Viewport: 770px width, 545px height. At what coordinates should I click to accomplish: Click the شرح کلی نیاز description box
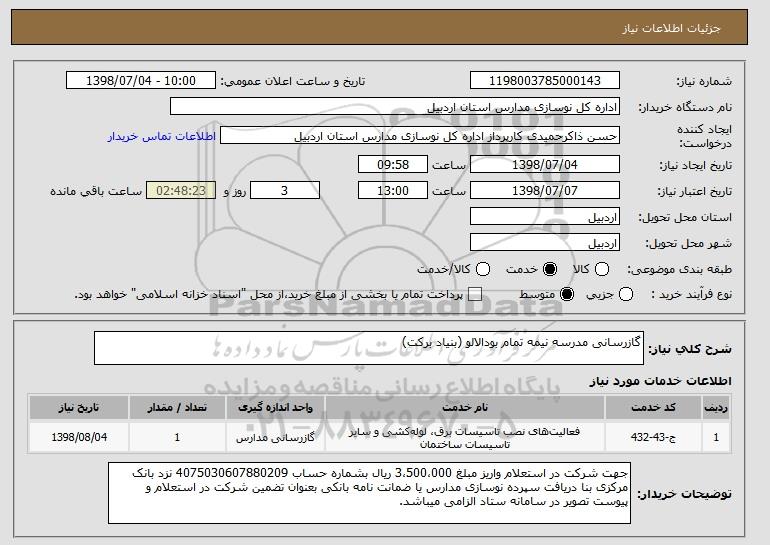[x=369, y=348]
